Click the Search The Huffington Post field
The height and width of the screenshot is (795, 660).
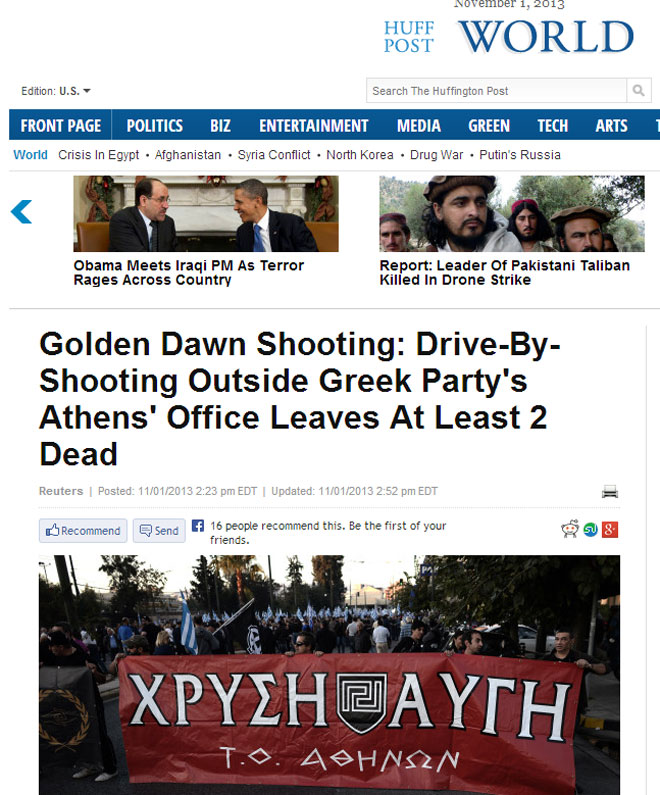point(496,91)
